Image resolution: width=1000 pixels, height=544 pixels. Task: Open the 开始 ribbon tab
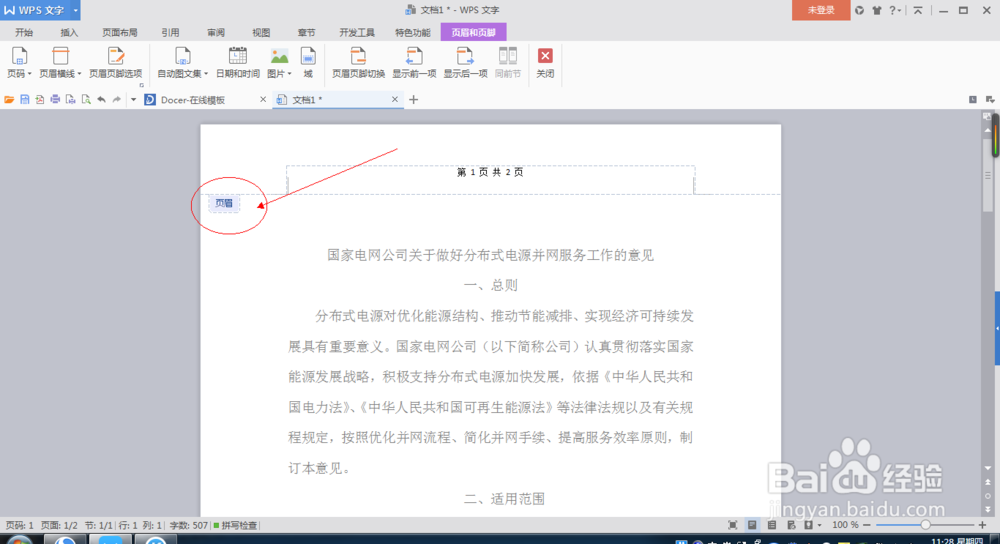24,33
